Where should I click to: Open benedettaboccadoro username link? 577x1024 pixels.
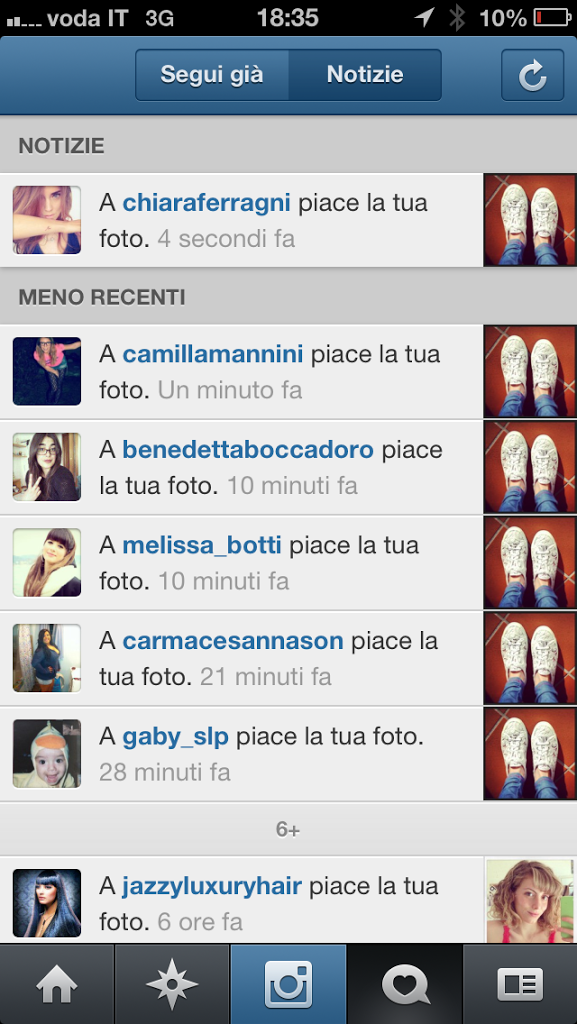pyautogui.click(x=248, y=450)
